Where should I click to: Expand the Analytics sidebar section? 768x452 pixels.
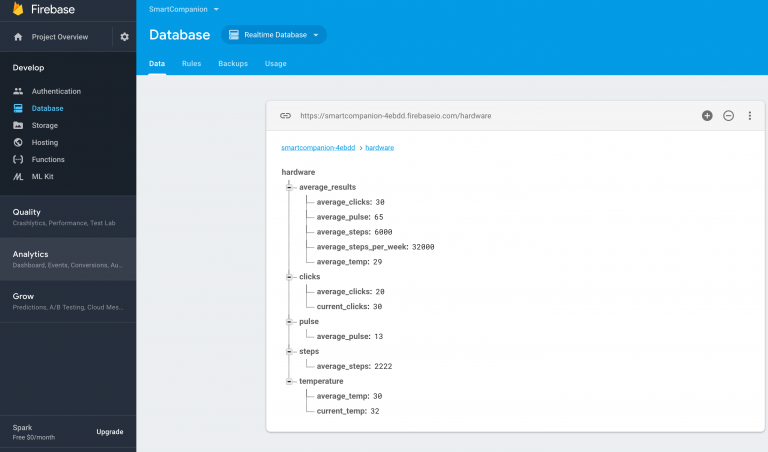[x=68, y=259]
